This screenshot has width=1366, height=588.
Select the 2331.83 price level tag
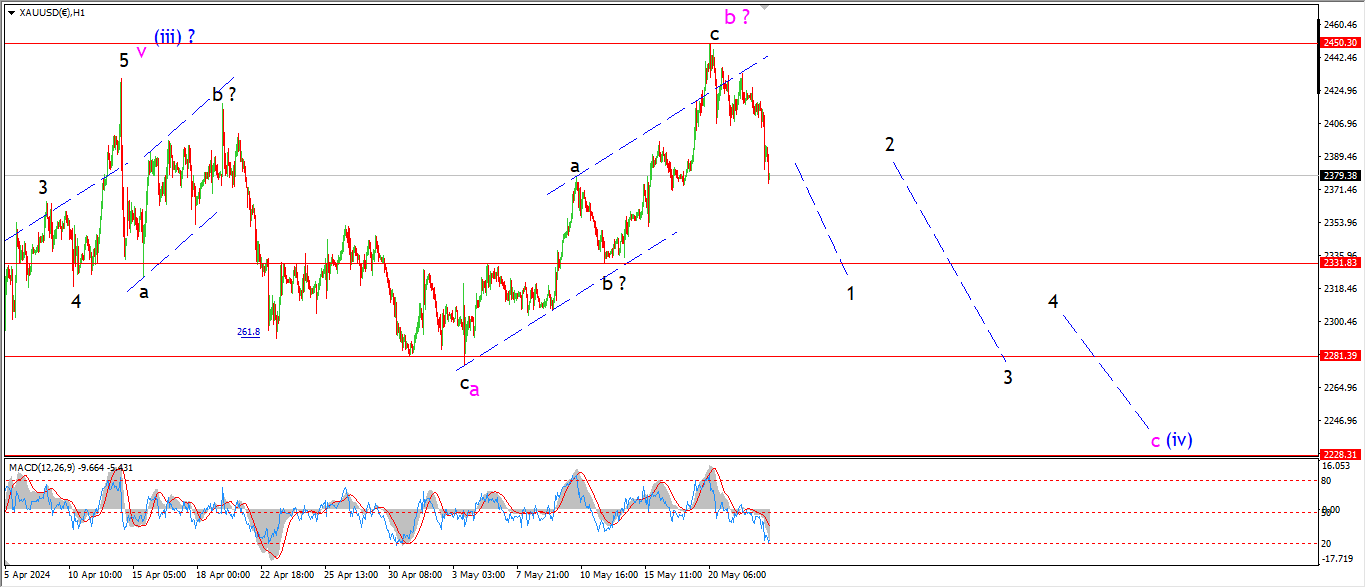click(1338, 263)
